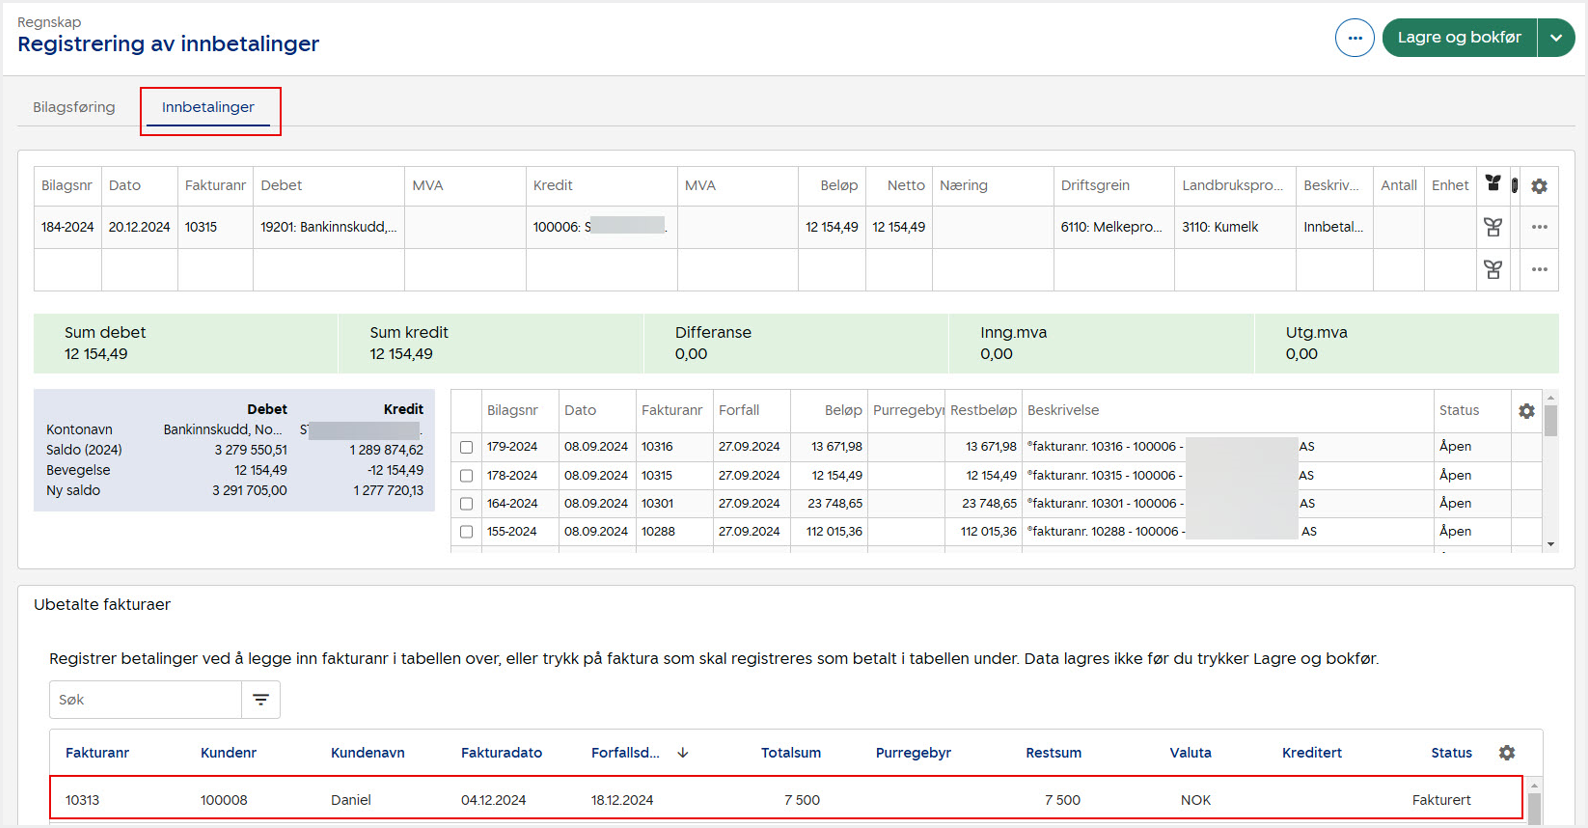Image resolution: width=1588 pixels, height=828 pixels.
Task: Select the Innbetalinger tab
Action: (208, 107)
